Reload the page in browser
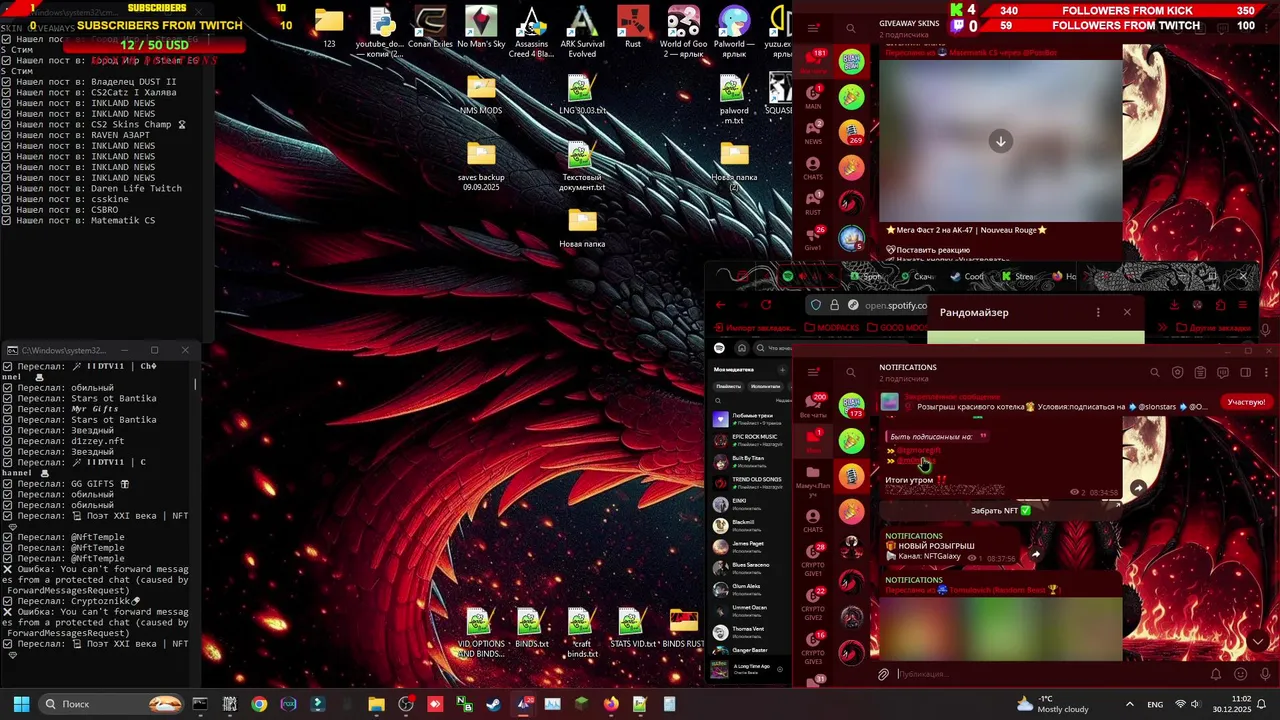 point(766,305)
